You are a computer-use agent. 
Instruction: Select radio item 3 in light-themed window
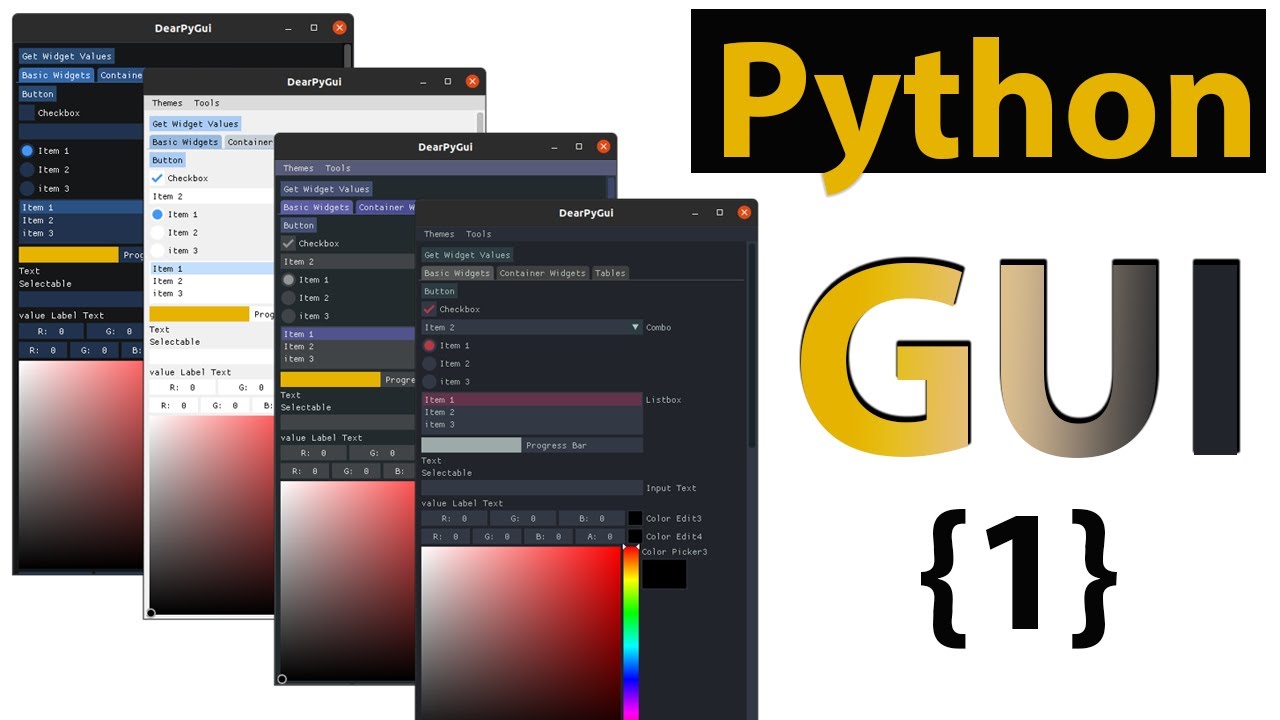click(157, 250)
